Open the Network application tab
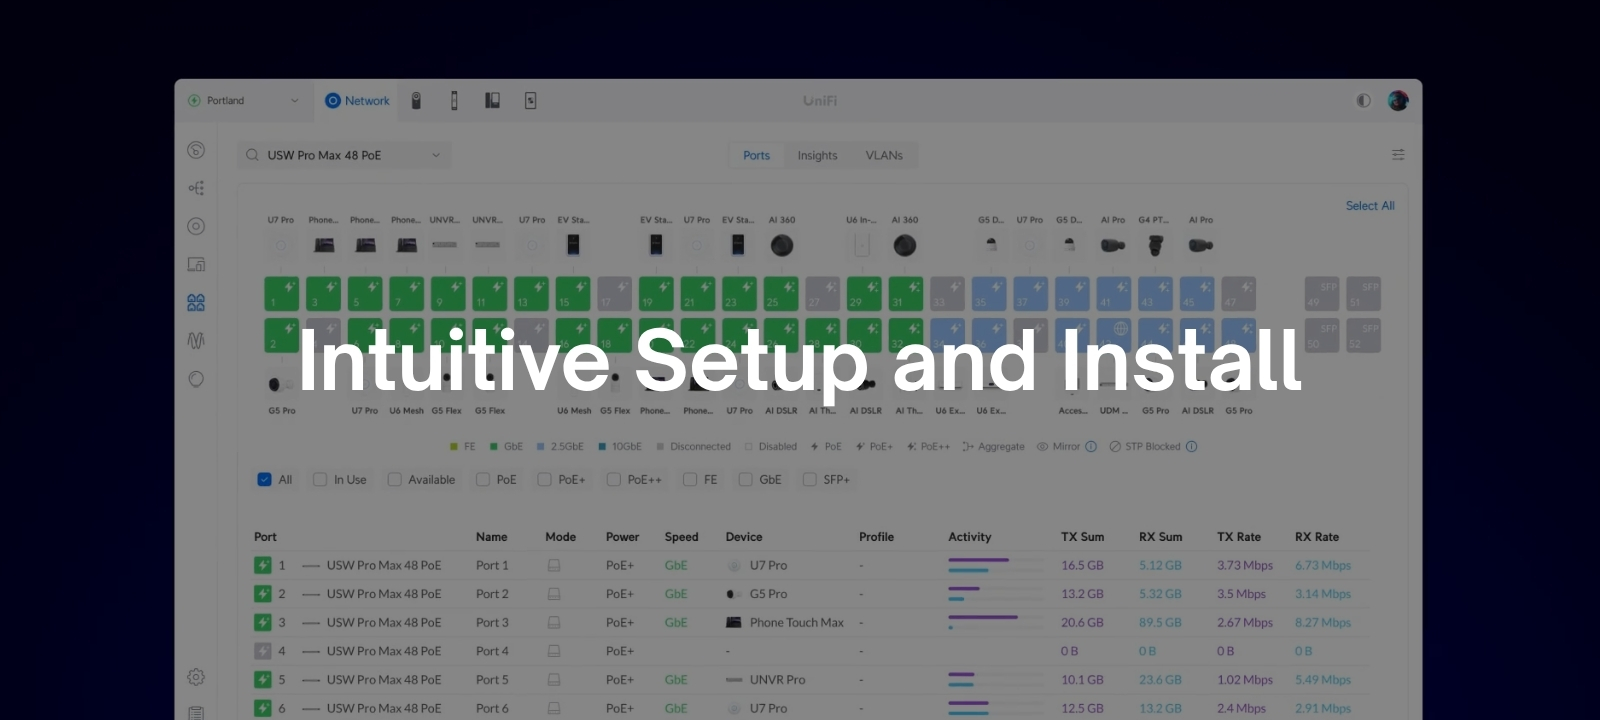This screenshot has width=1600, height=720. point(357,101)
